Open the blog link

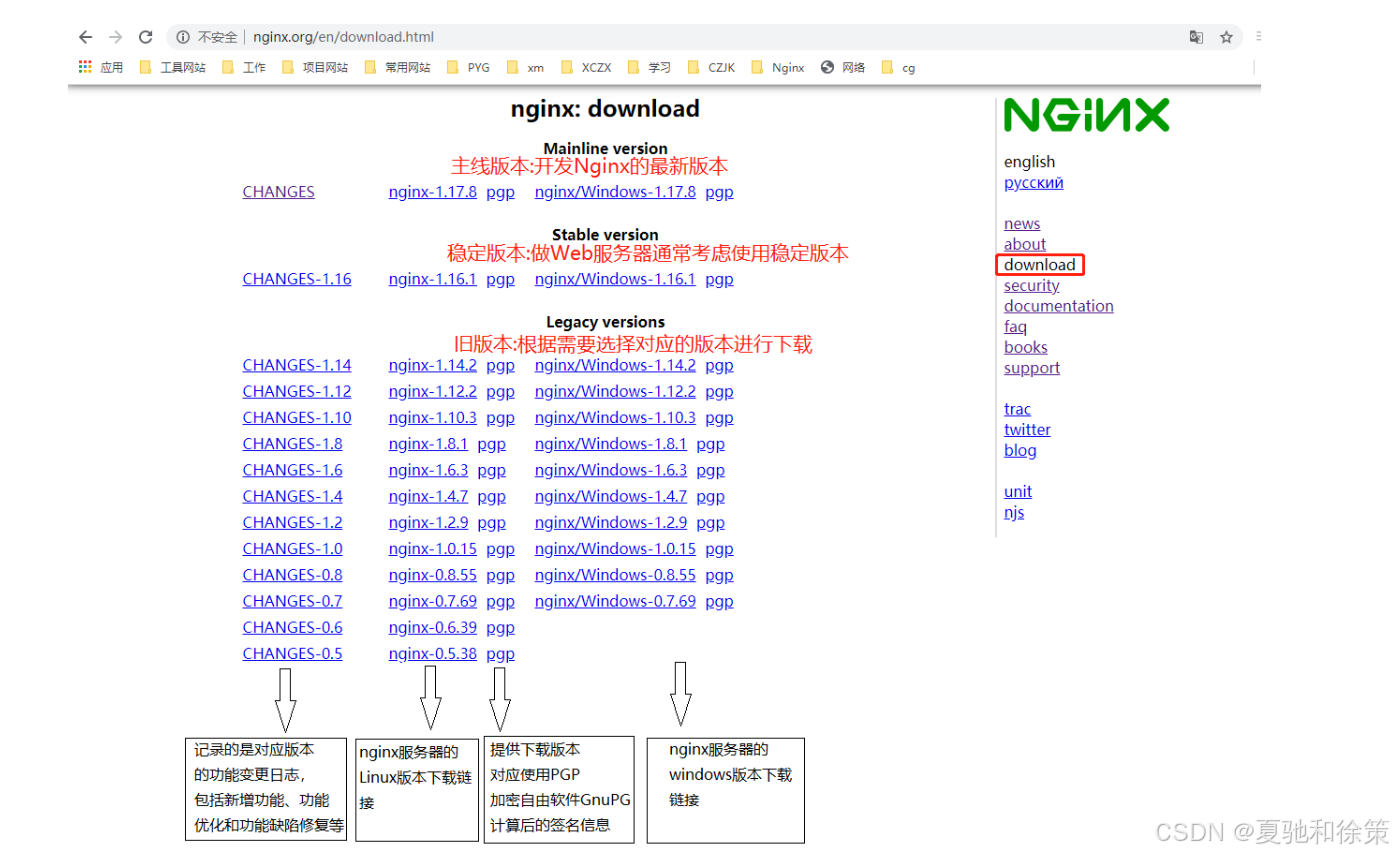1020,450
